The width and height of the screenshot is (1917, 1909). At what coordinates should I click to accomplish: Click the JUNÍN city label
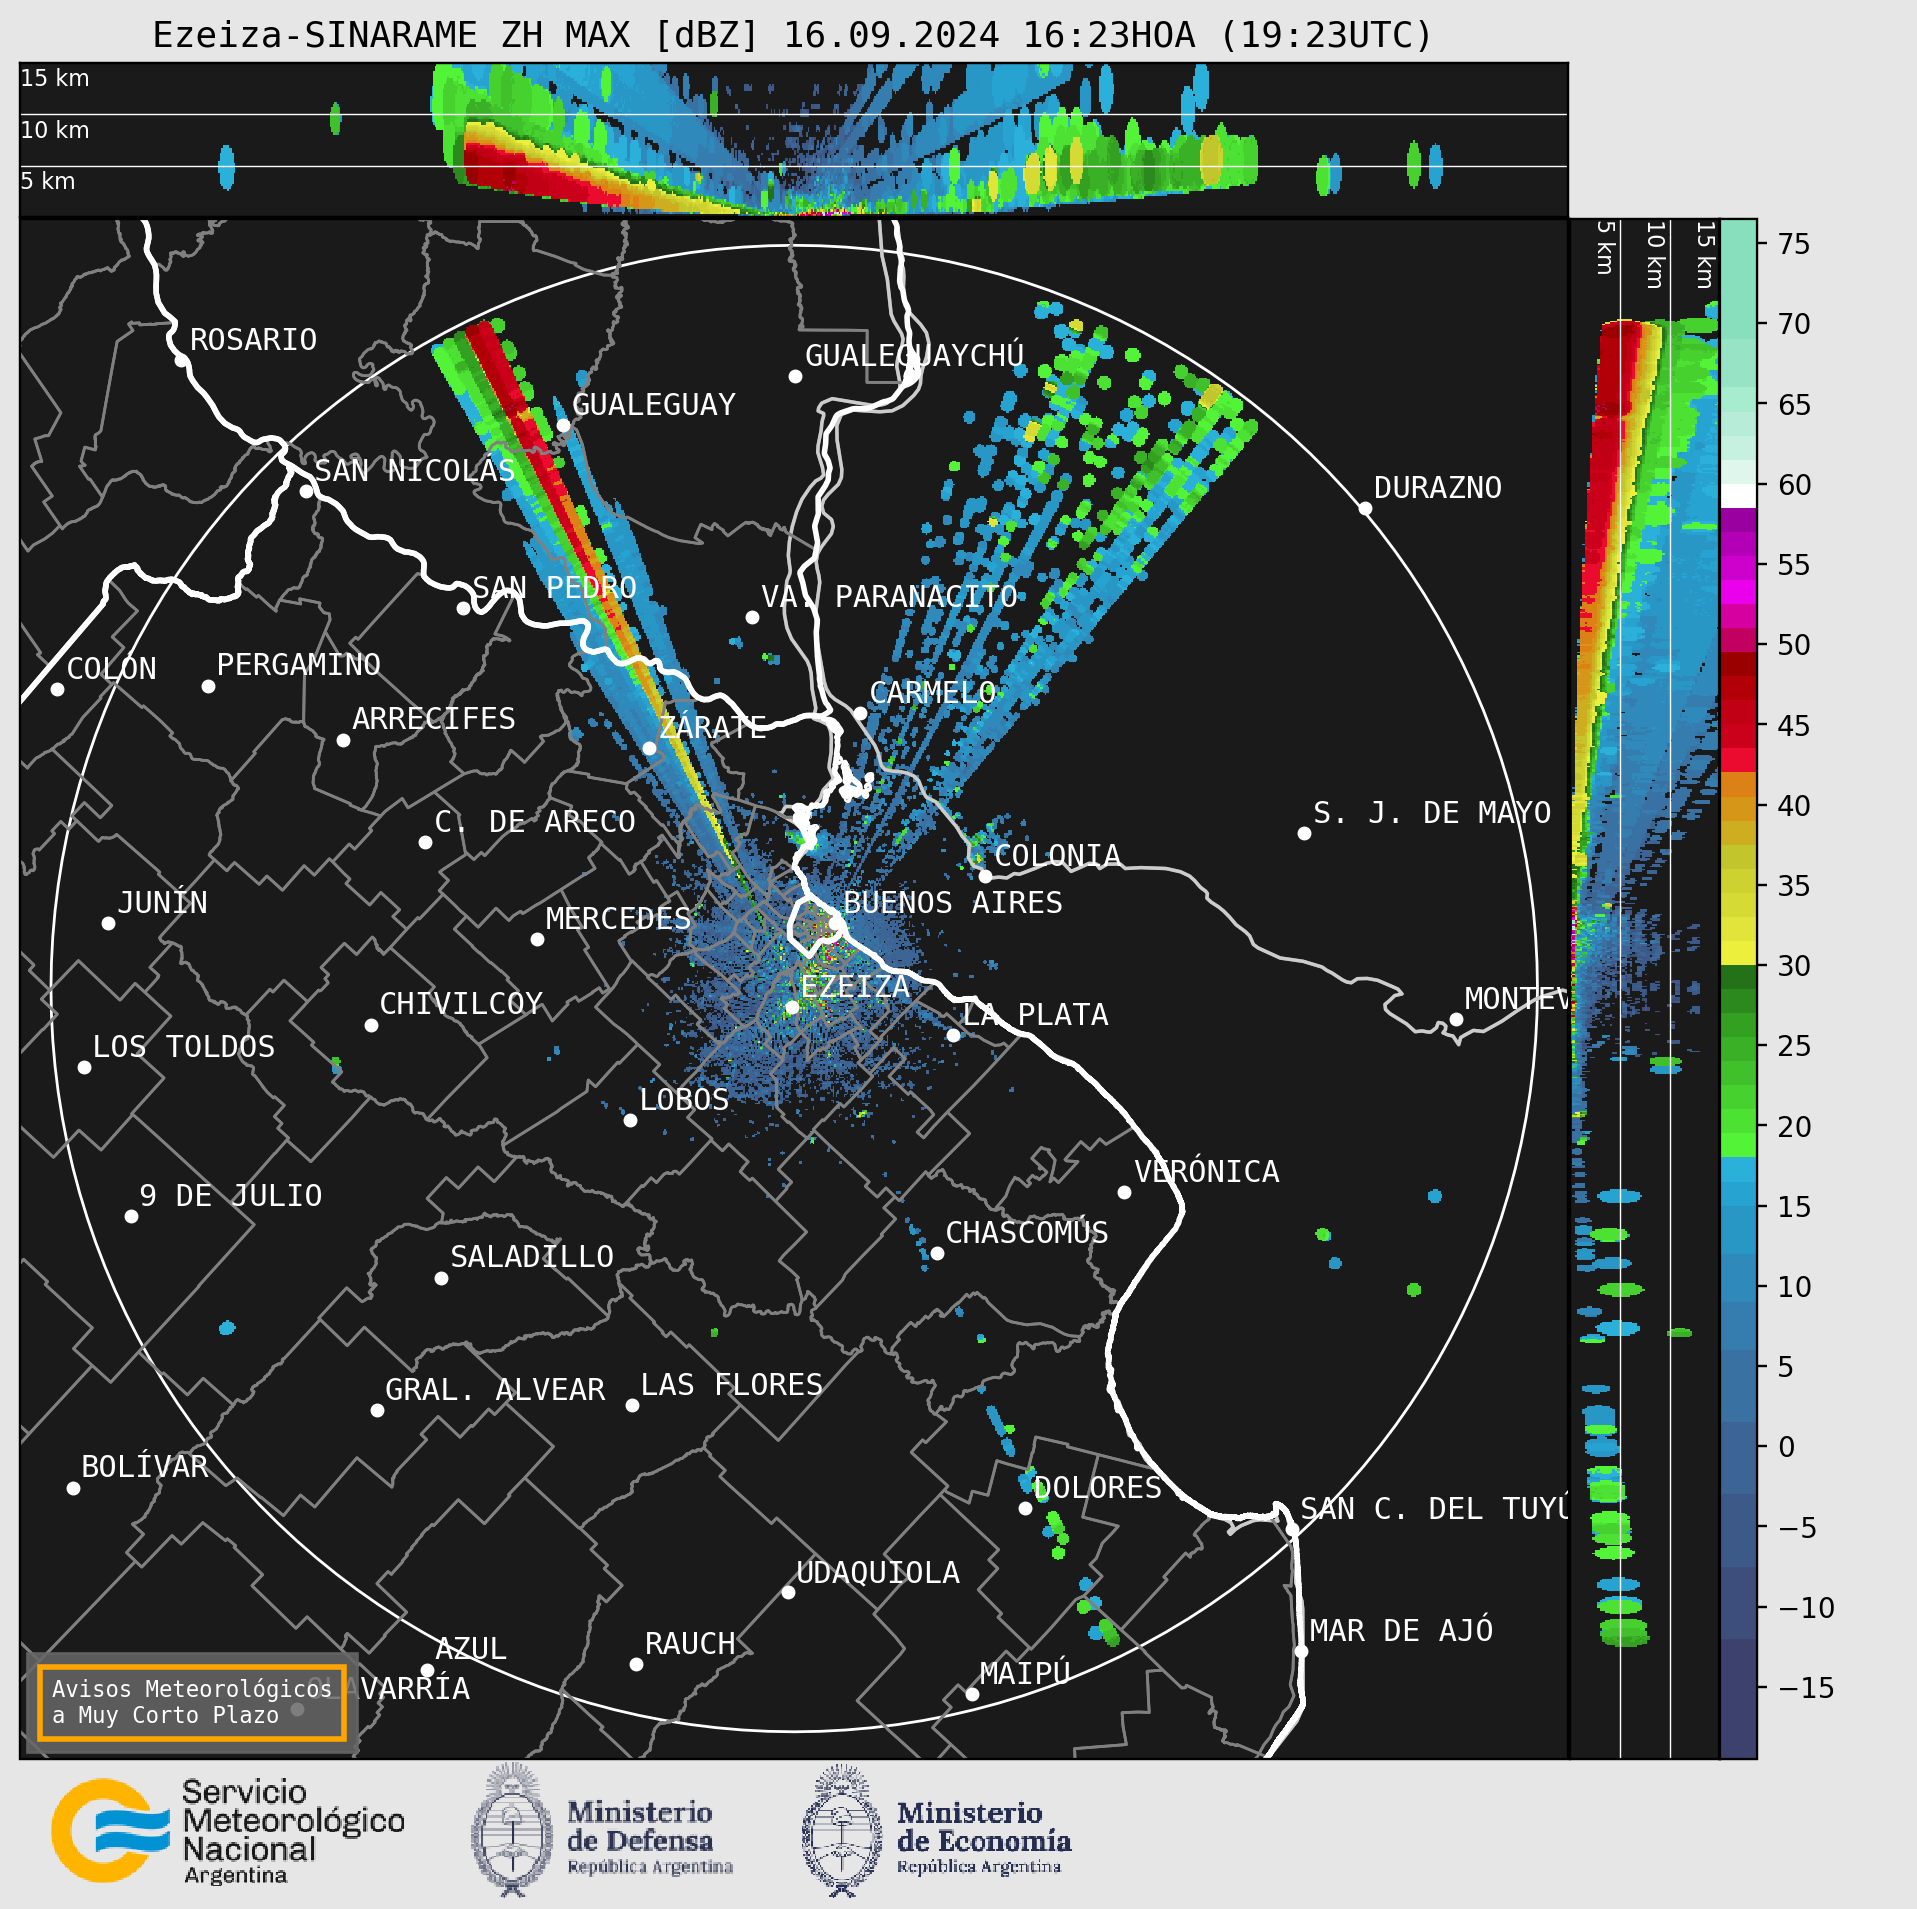[x=162, y=902]
